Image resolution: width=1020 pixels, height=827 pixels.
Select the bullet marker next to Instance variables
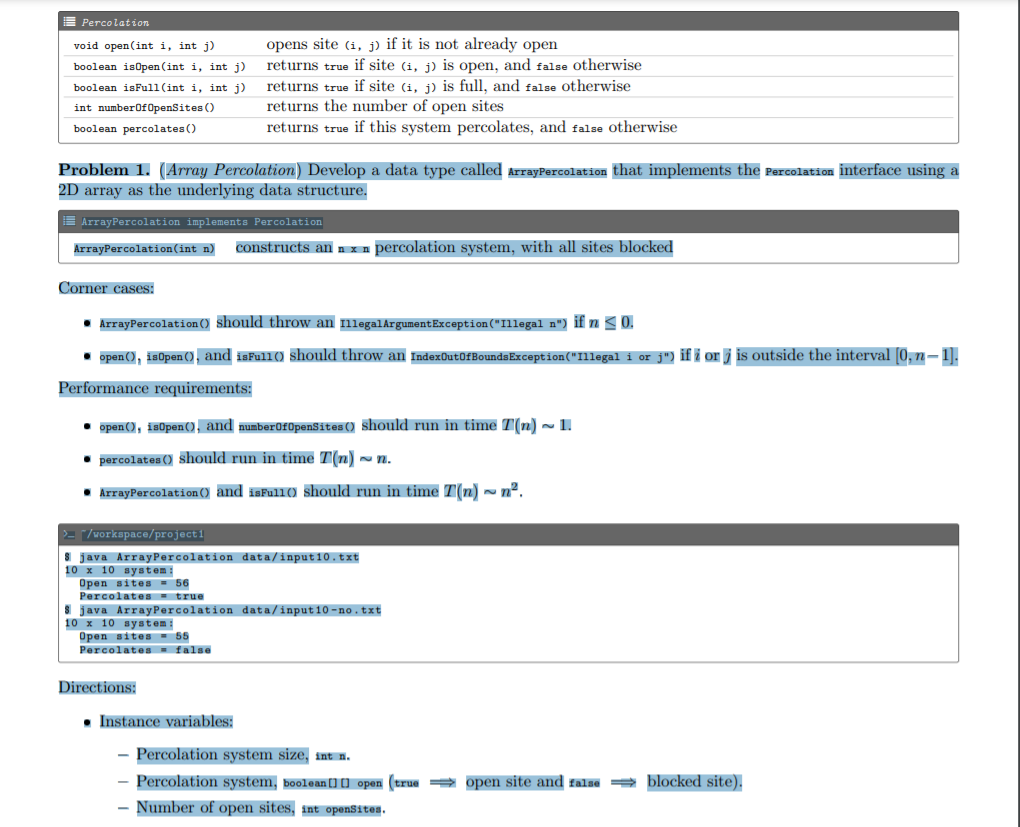pos(86,722)
